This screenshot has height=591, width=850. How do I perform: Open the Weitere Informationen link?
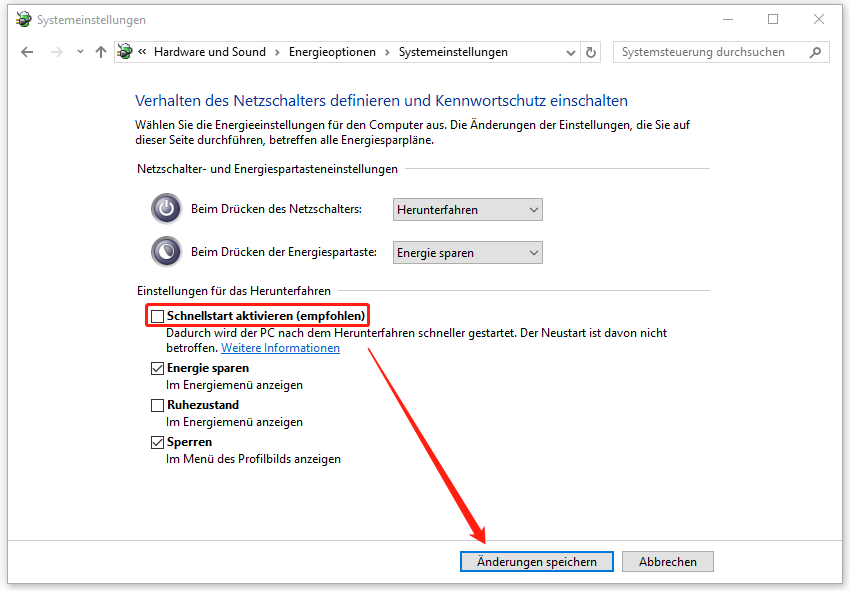pos(280,347)
